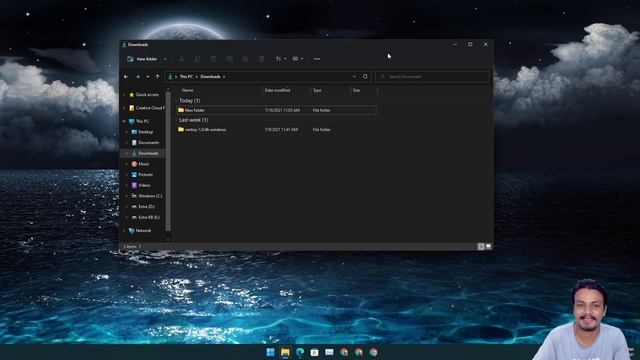Click date 7/9/2021 11:41 AM
Screen dimensions: 640x360
coord(281,129)
